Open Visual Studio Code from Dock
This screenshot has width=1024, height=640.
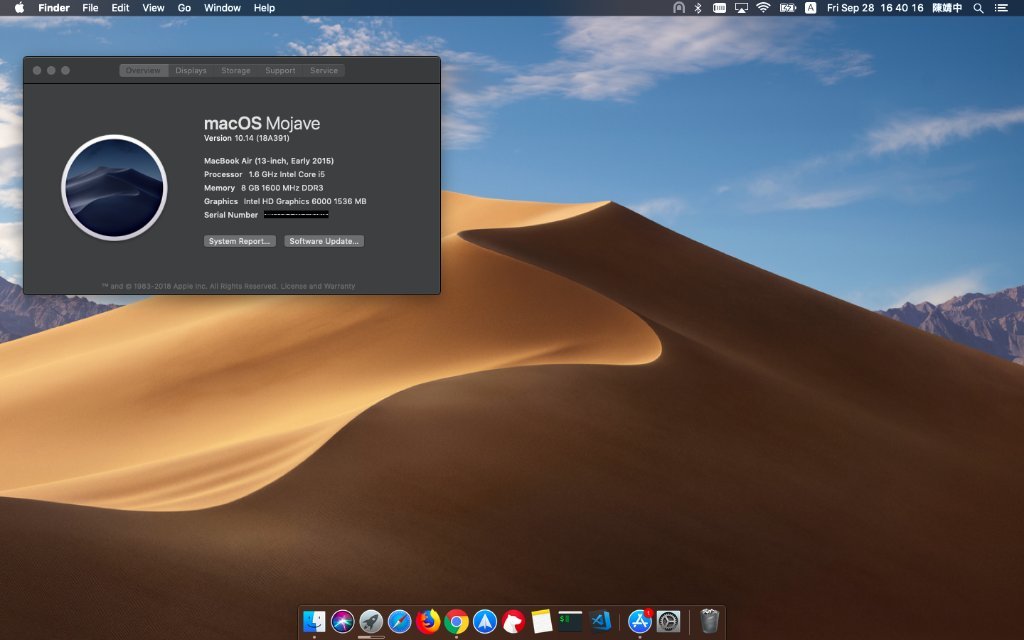(x=600, y=621)
